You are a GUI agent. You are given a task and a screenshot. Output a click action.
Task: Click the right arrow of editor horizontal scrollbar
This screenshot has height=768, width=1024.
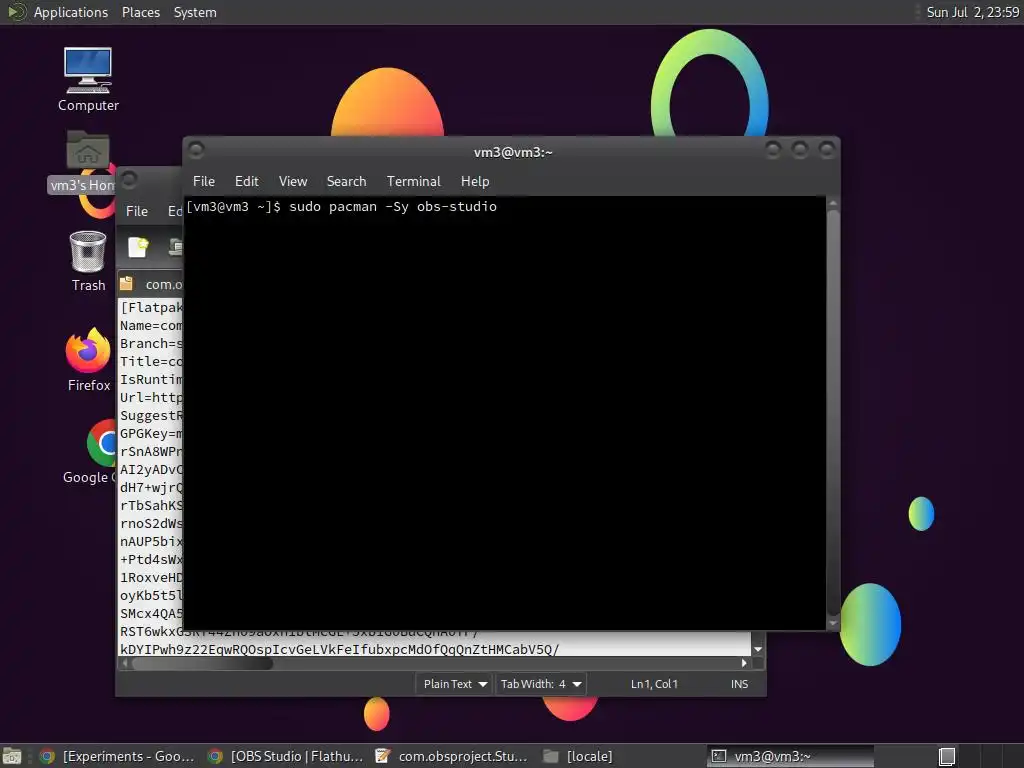tap(744, 663)
